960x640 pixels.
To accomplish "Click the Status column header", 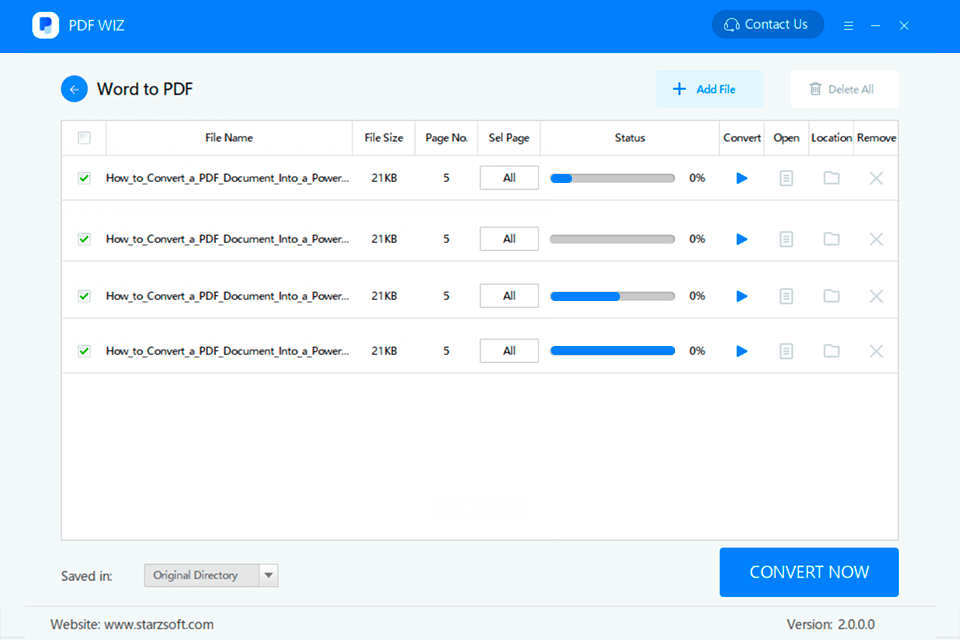I will tap(630, 138).
